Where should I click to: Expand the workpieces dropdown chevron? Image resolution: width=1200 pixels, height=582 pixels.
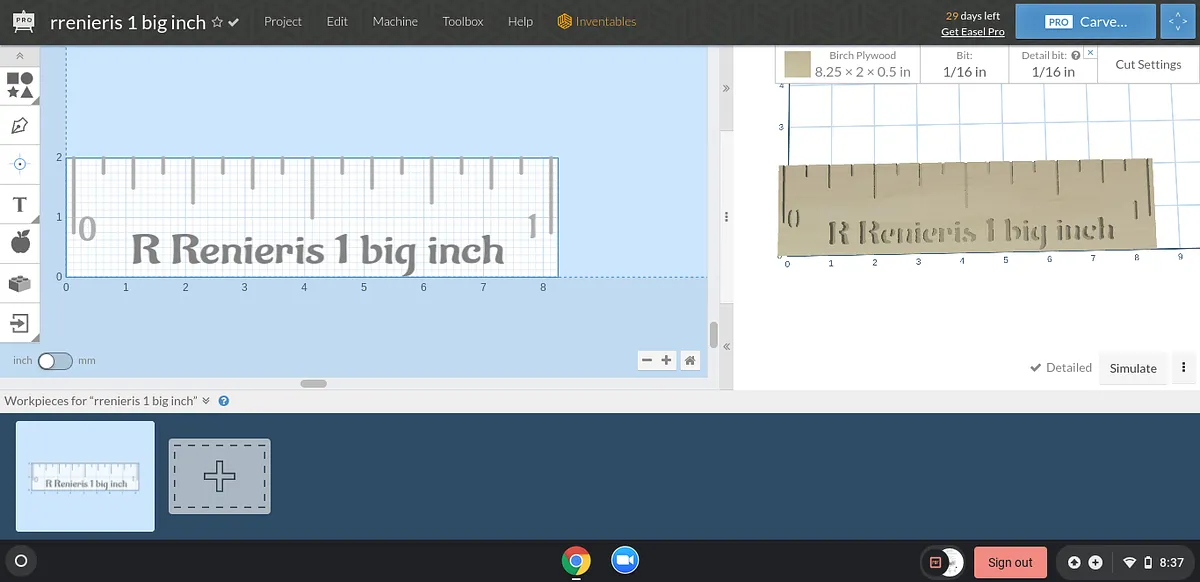206,401
